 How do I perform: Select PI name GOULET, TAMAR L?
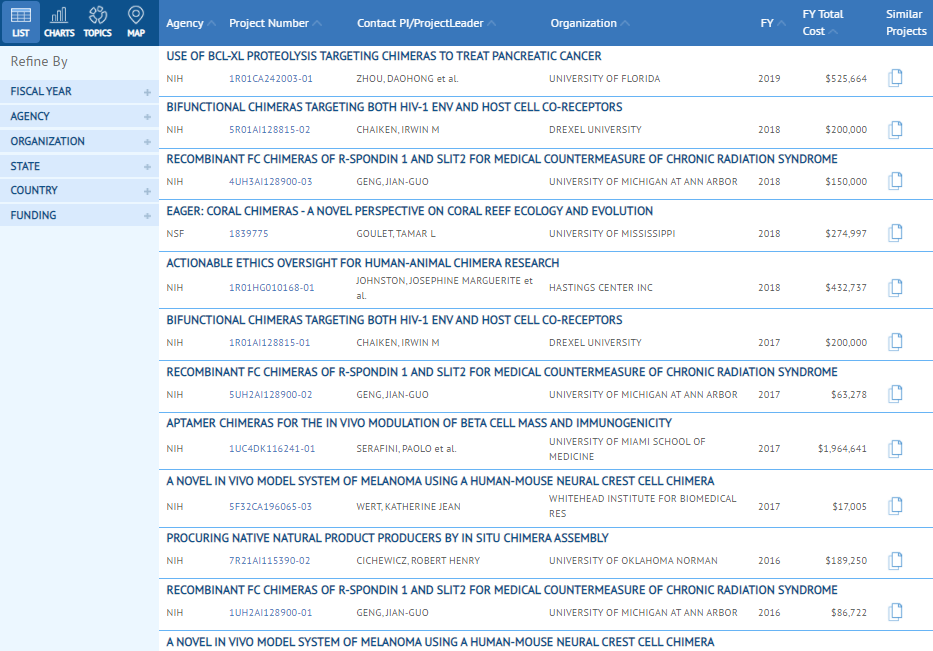[396, 234]
